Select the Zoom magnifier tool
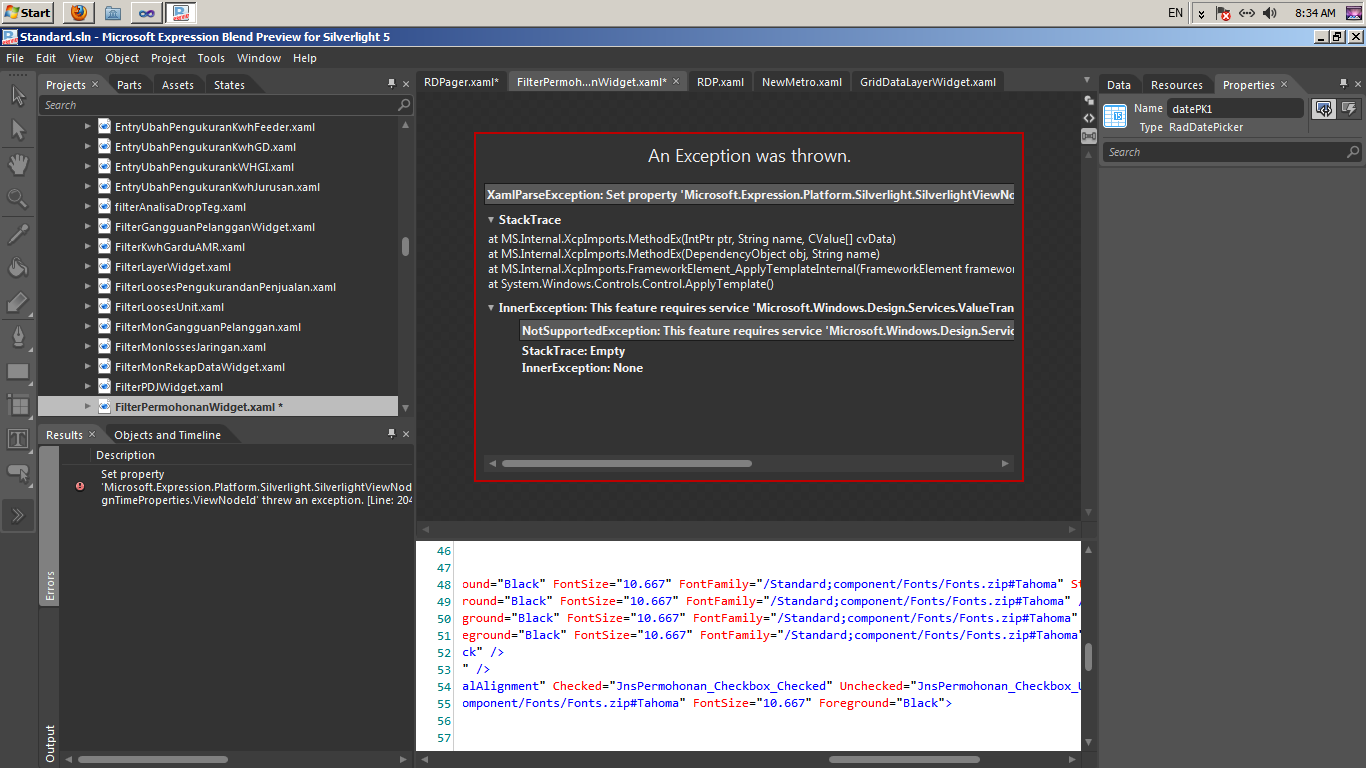This screenshot has height=768, width=1366. [x=18, y=198]
